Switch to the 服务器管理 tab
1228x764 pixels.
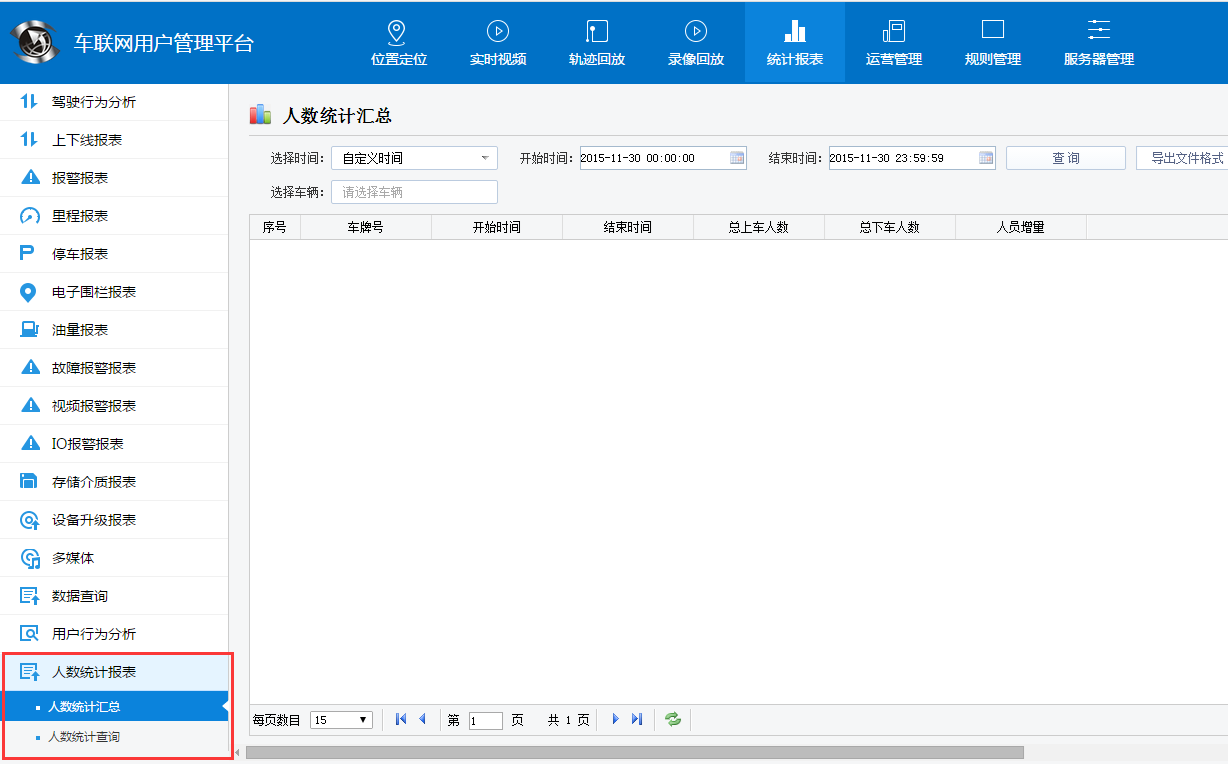[1098, 43]
